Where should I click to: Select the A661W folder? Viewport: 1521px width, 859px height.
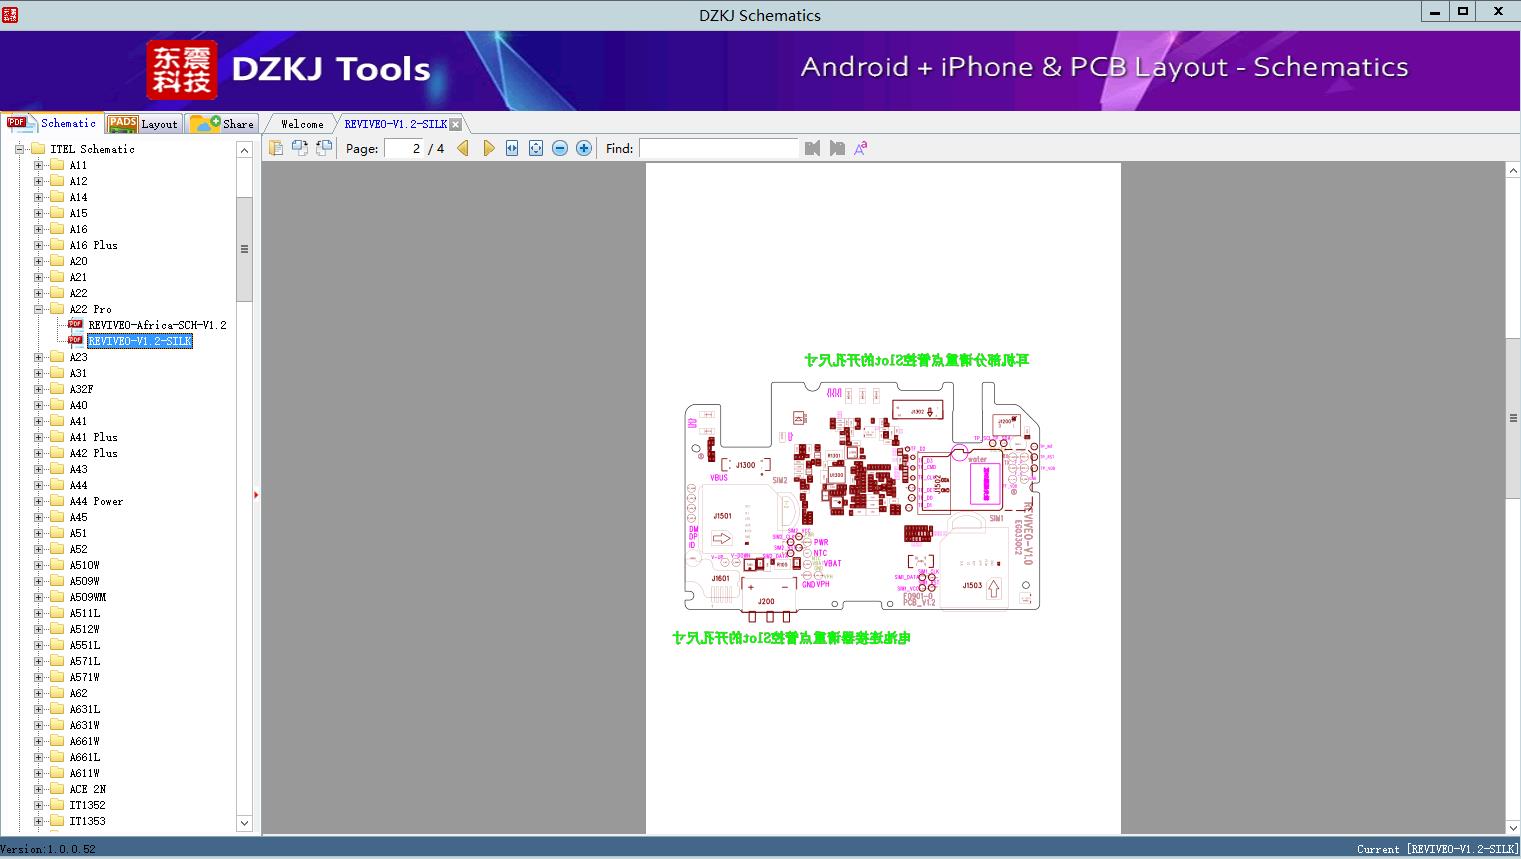coord(84,741)
